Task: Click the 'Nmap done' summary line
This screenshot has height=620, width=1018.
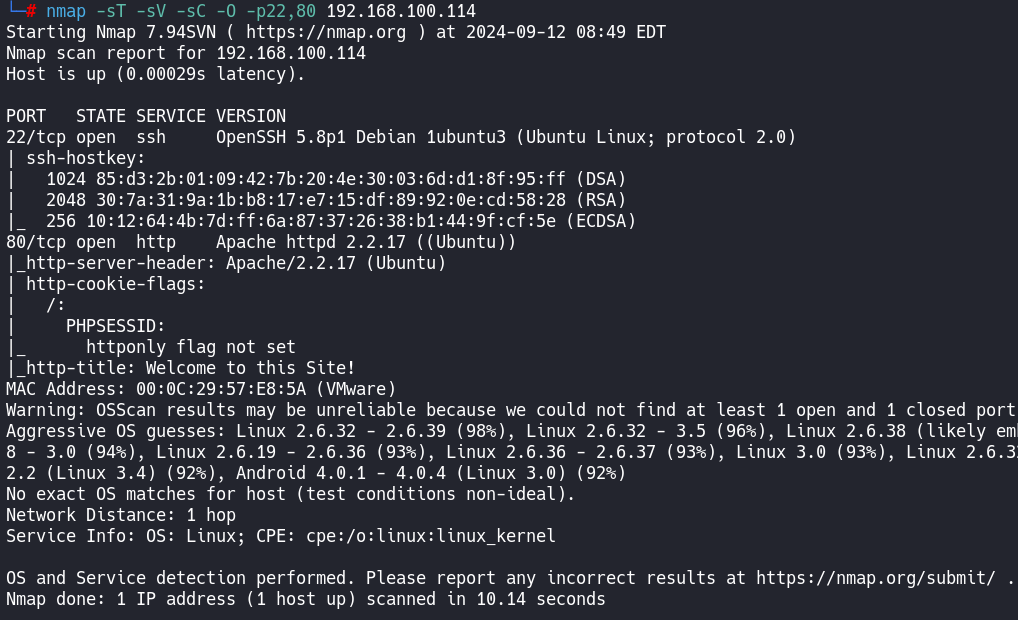Action: tap(305, 599)
